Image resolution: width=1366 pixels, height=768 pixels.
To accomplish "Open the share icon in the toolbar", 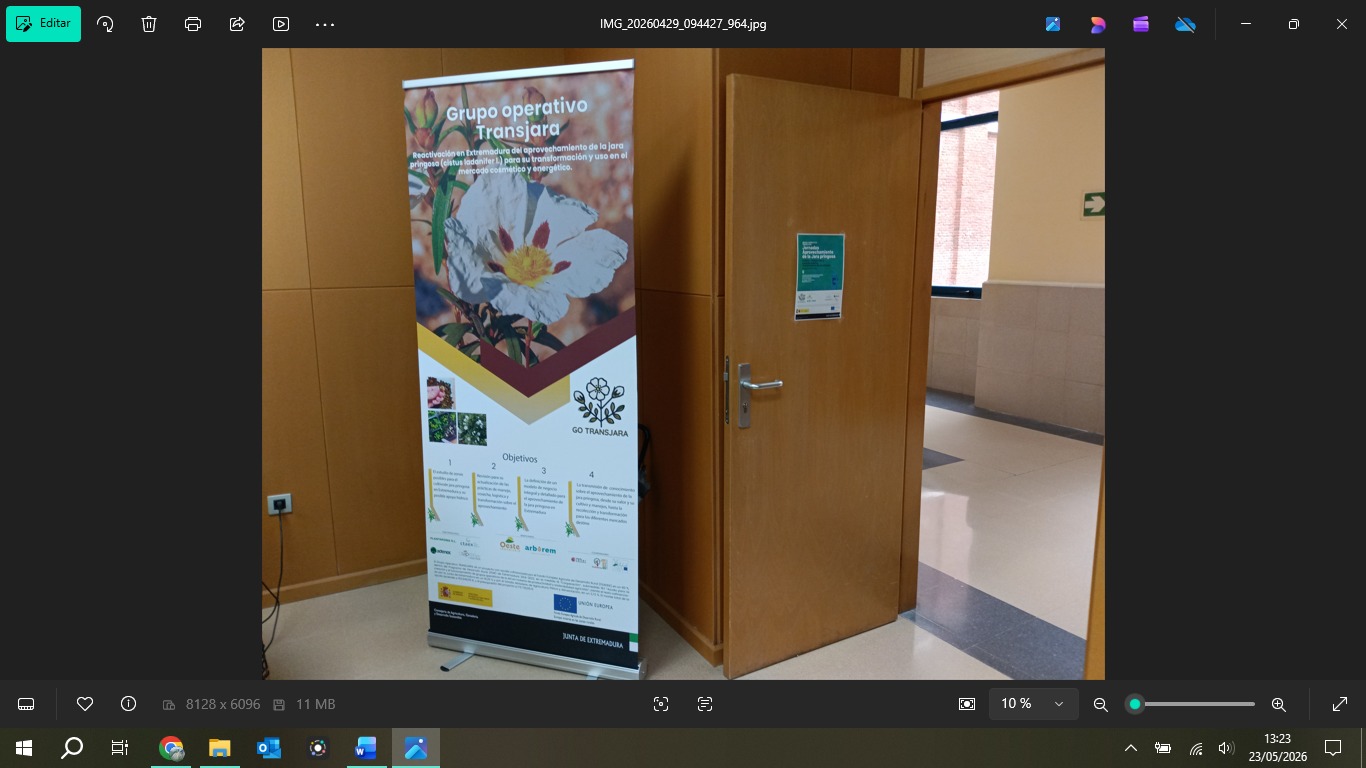I will 237,24.
